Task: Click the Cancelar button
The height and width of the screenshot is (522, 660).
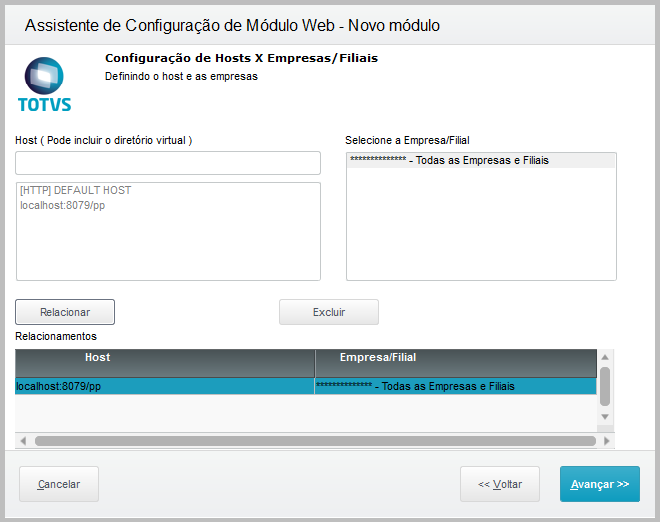Action: [x=59, y=484]
